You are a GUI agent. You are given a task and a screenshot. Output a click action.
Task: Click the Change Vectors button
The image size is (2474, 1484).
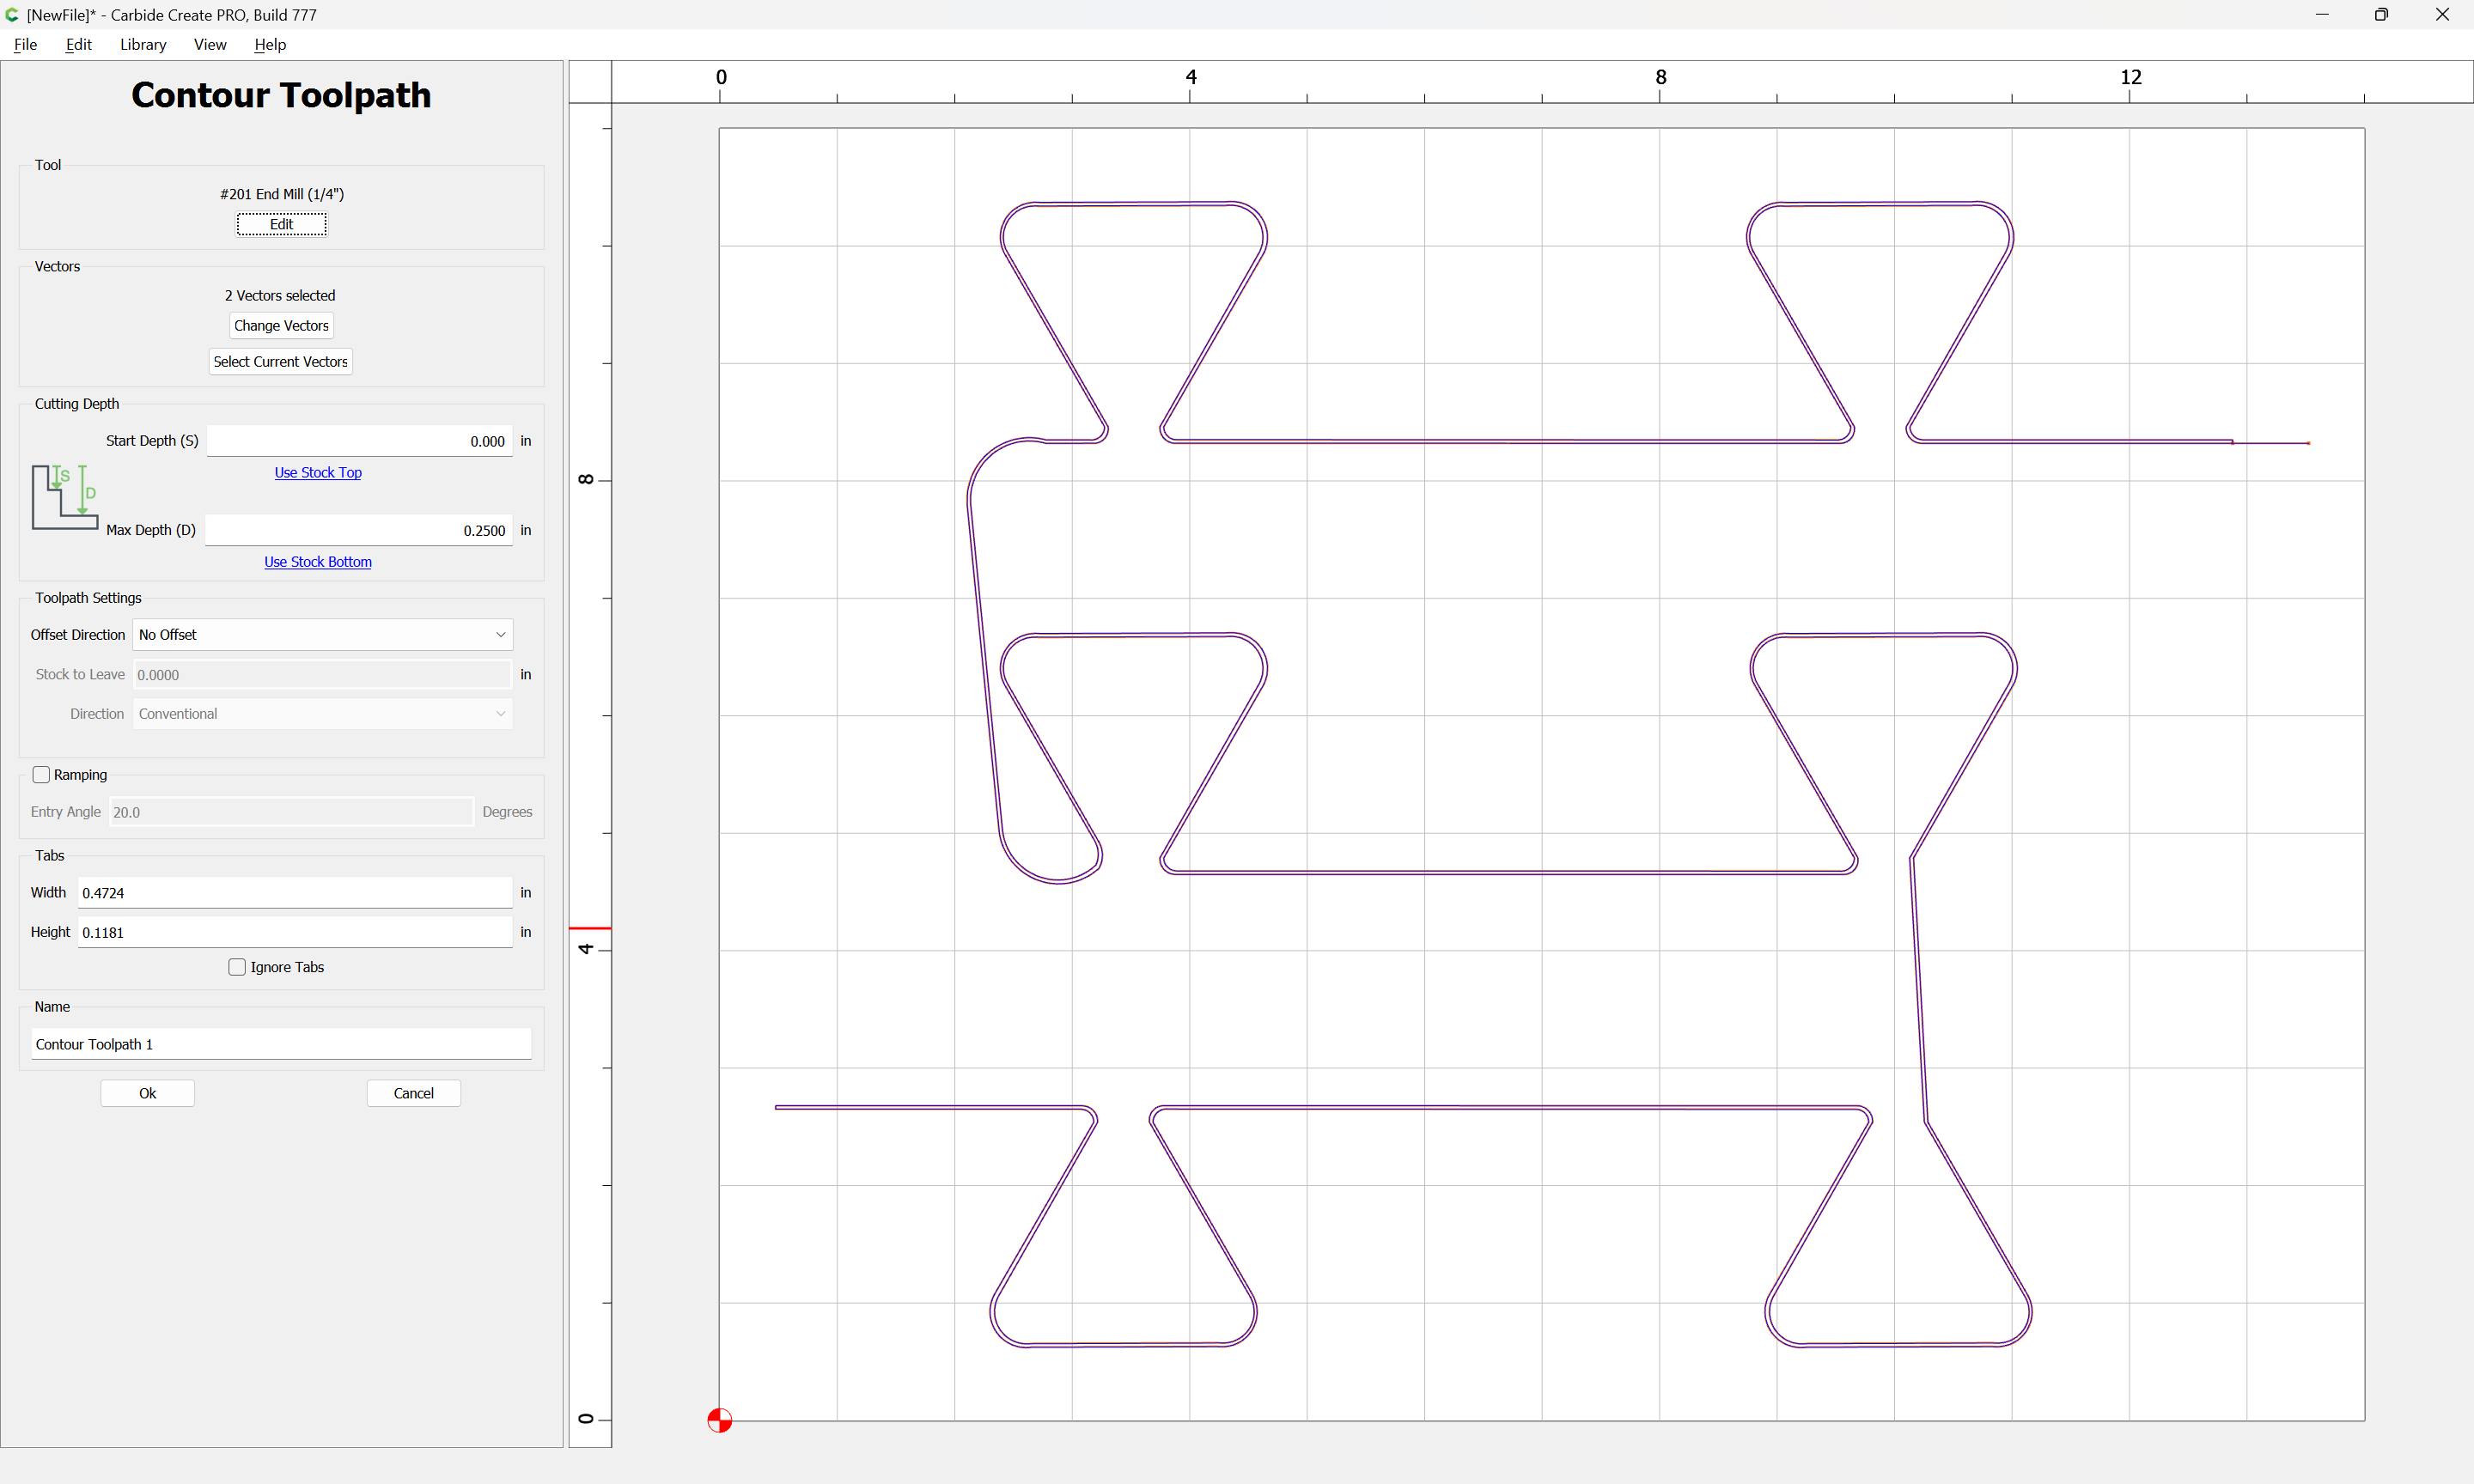coord(281,326)
